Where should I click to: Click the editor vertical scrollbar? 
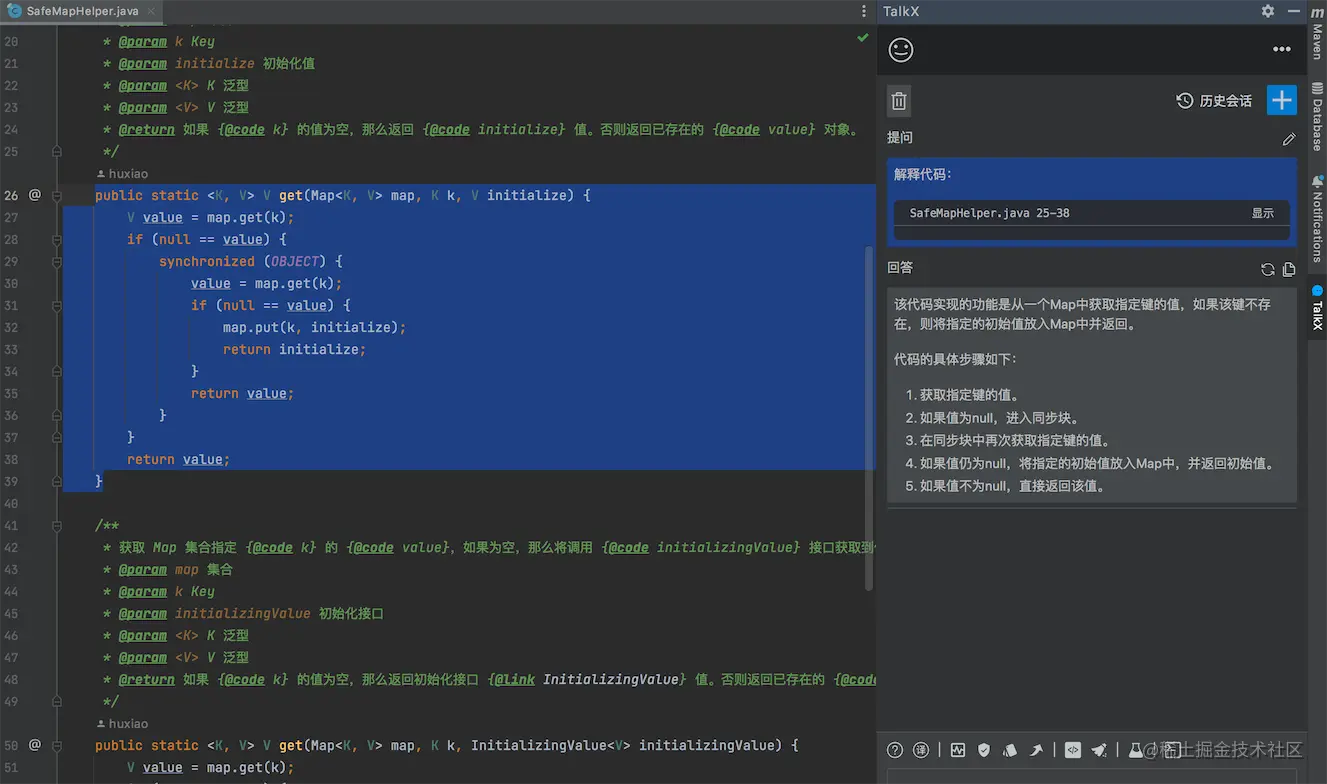click(869, 420)
